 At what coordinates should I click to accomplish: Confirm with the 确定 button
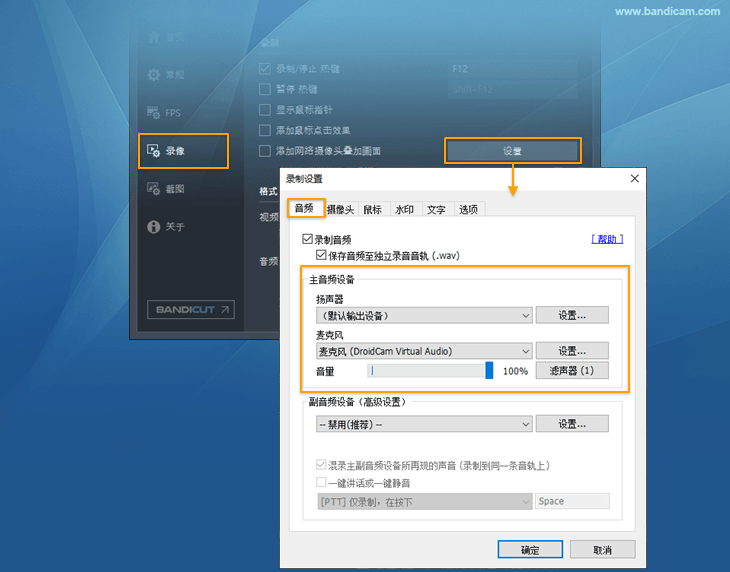tap(530, 550)
